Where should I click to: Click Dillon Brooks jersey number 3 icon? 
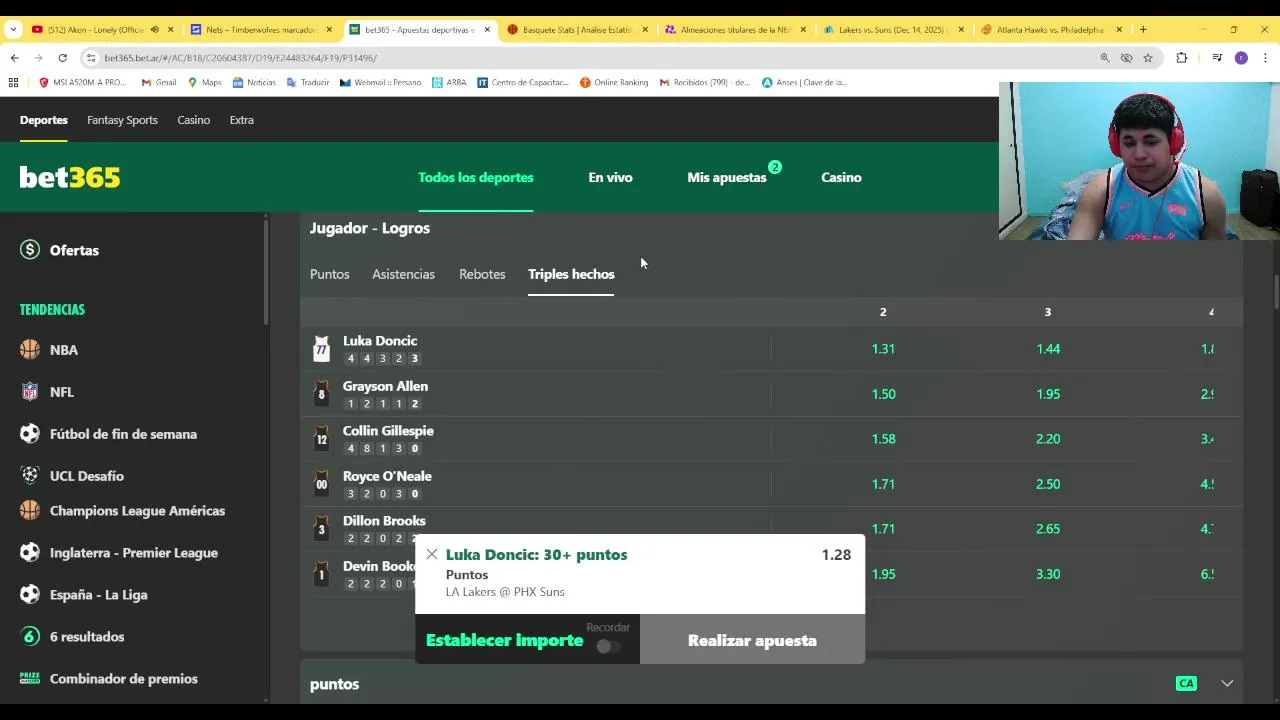(321, 529)
